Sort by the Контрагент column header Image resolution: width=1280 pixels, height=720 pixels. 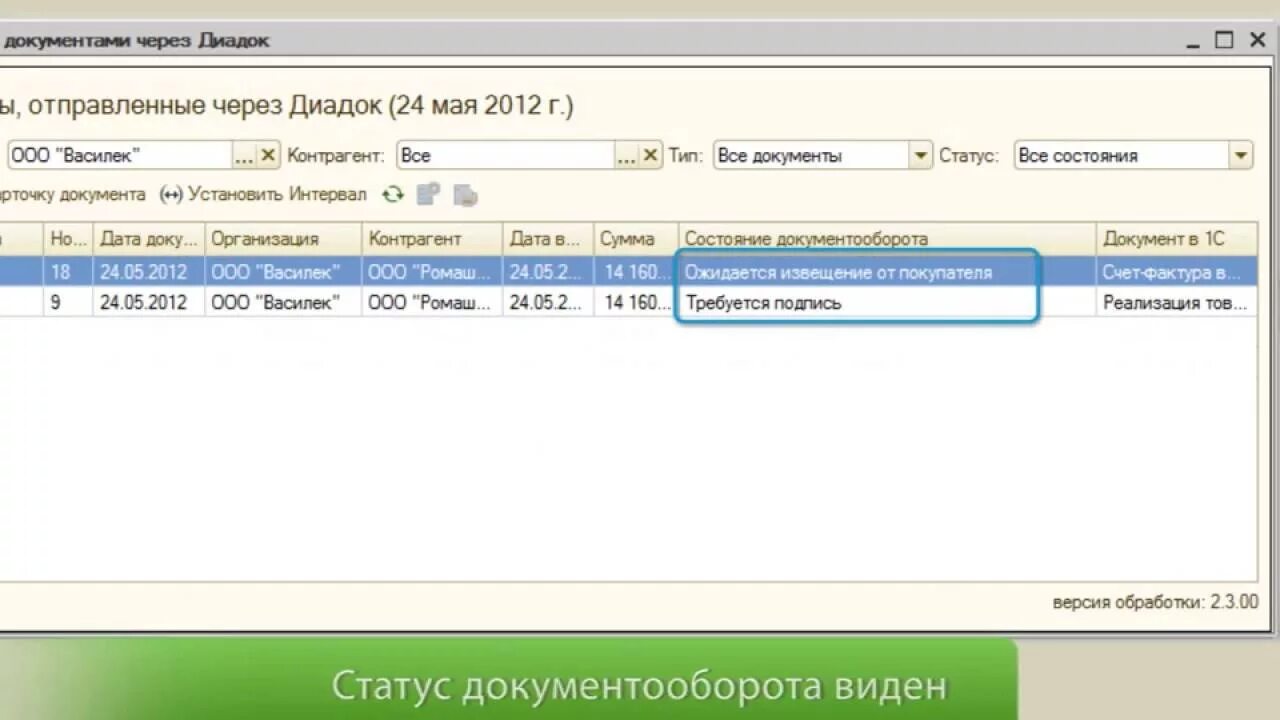(x=432, y=239)
